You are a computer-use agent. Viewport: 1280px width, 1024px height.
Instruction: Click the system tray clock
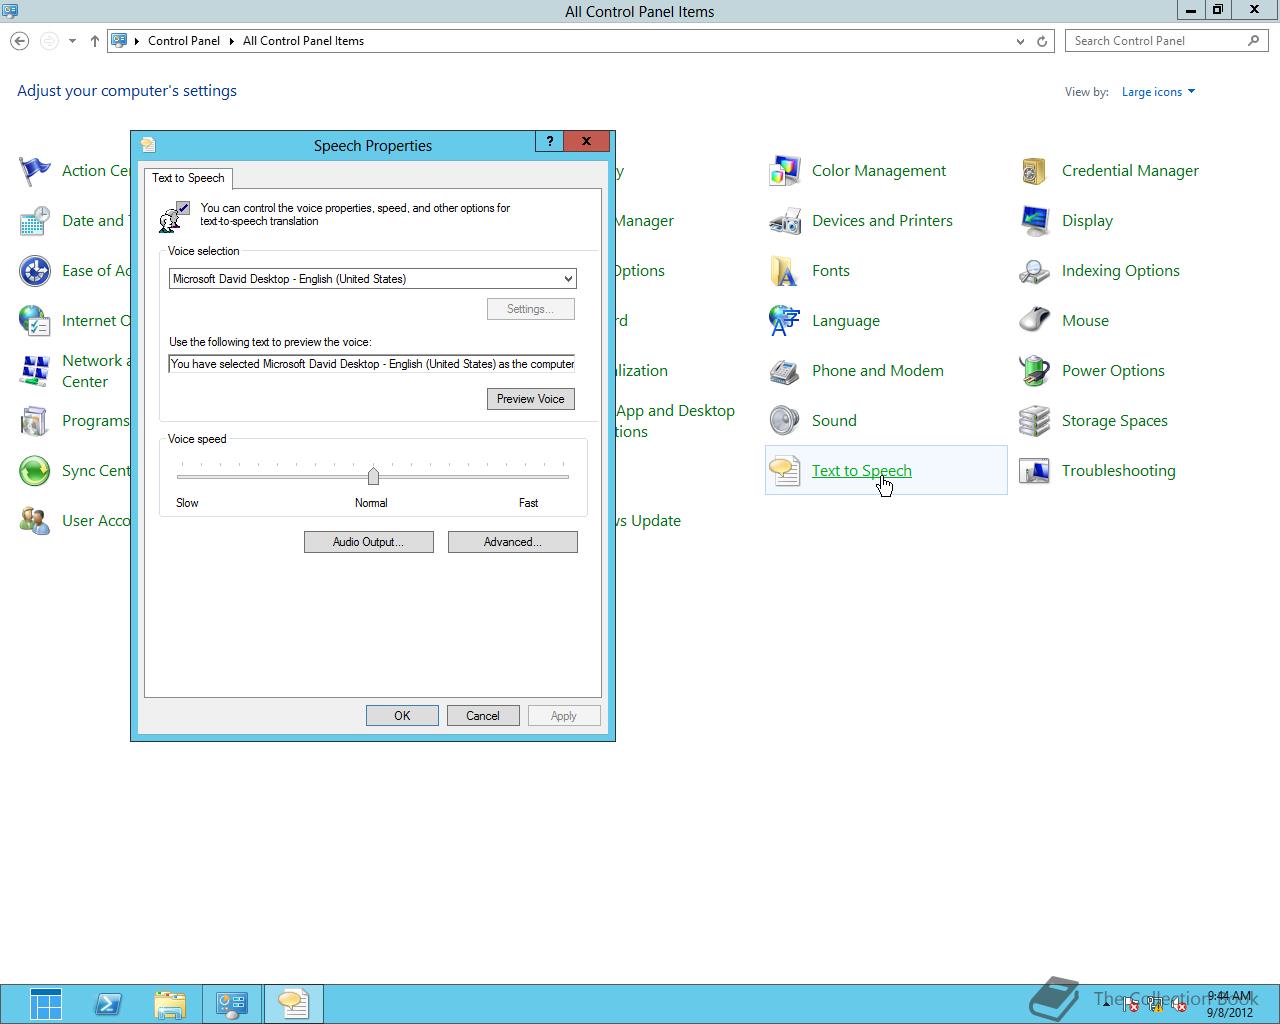[1230, 1004]
